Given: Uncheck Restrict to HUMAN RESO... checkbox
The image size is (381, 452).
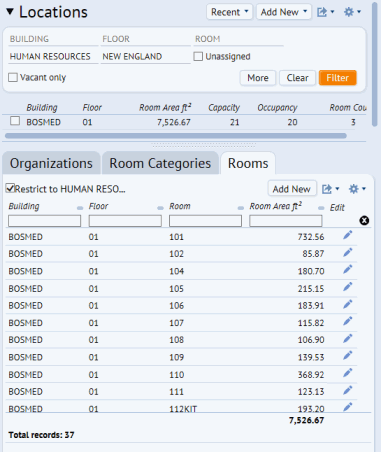Looking at the screenshot, I should [10, 188].
